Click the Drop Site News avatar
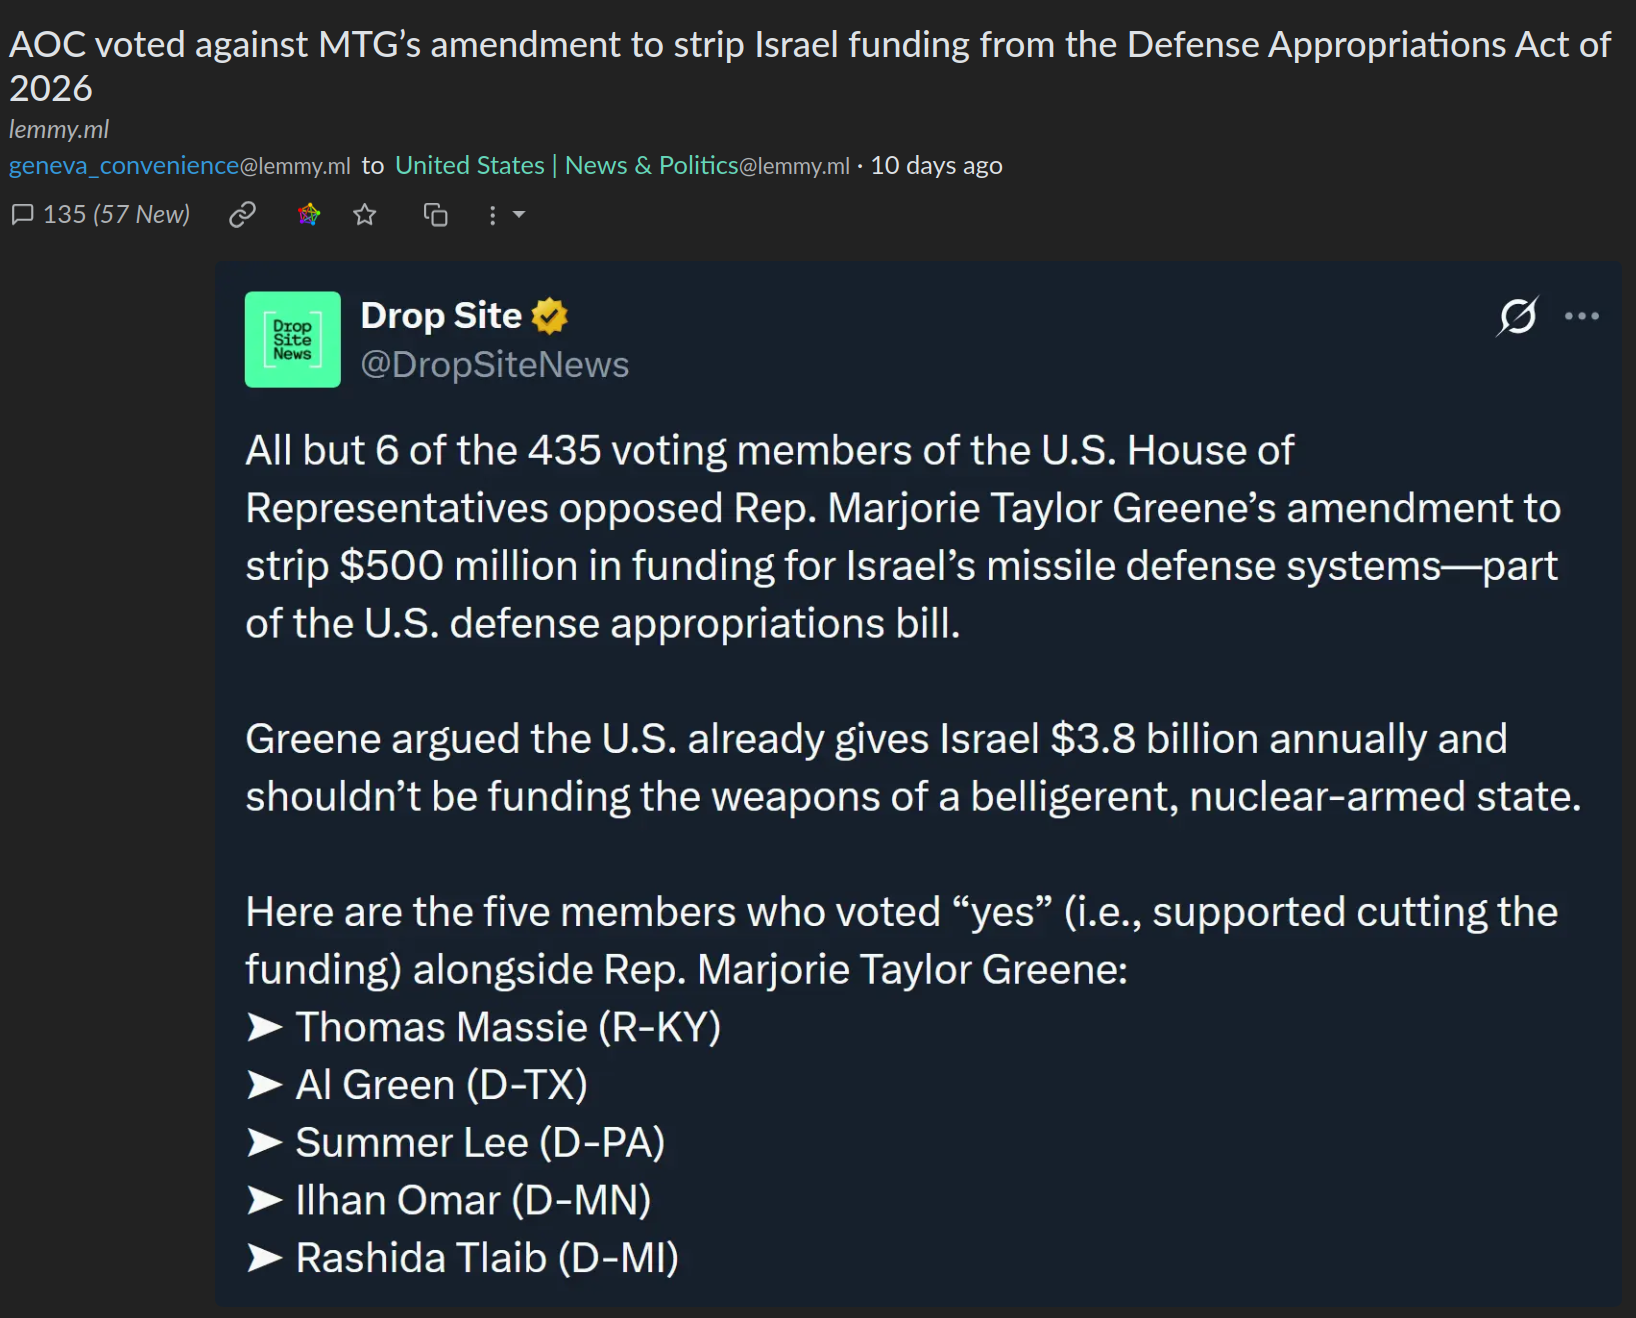Screen dimensions: 1636x1318 tap(293, 339)
